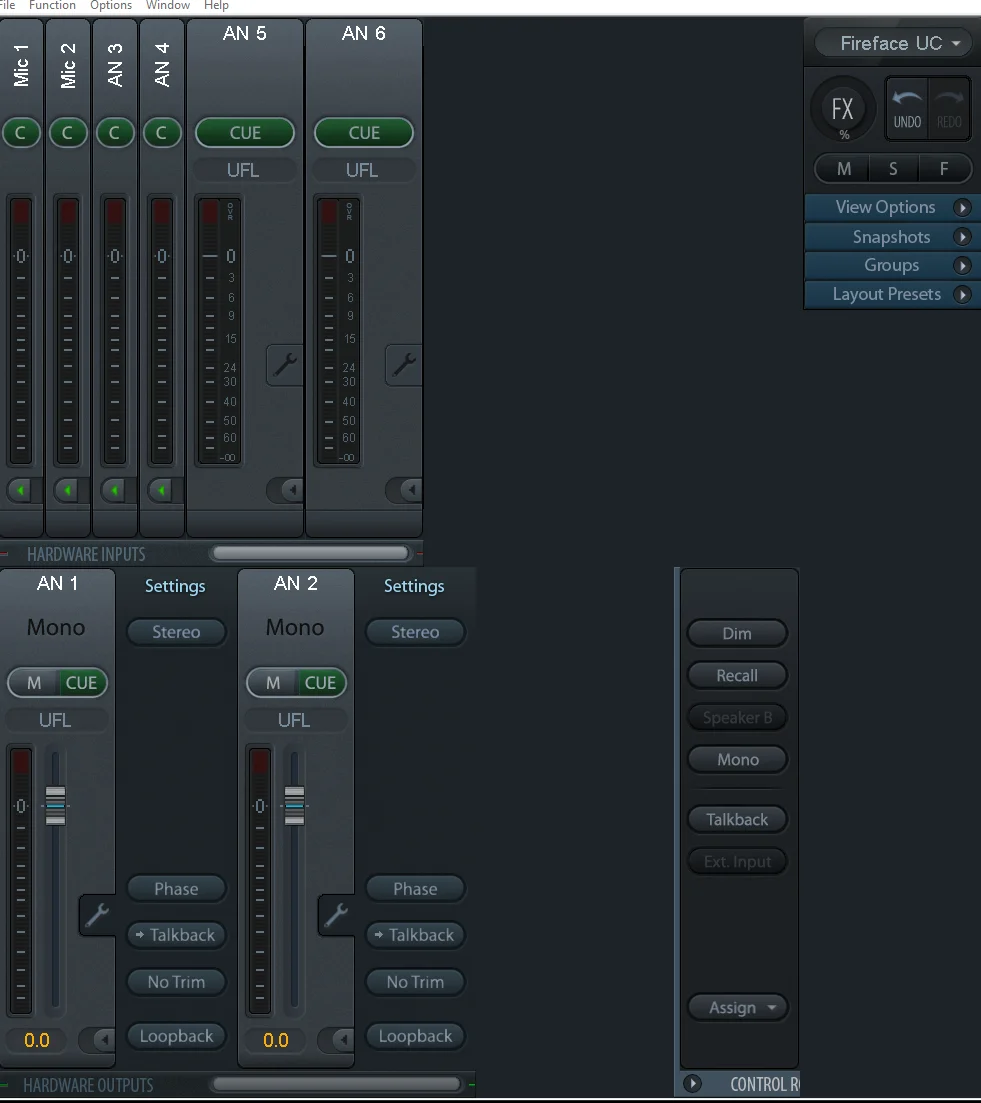Click the green arrow under Mic 1
The image size is (981, 1103).
(x=21, y=490)
